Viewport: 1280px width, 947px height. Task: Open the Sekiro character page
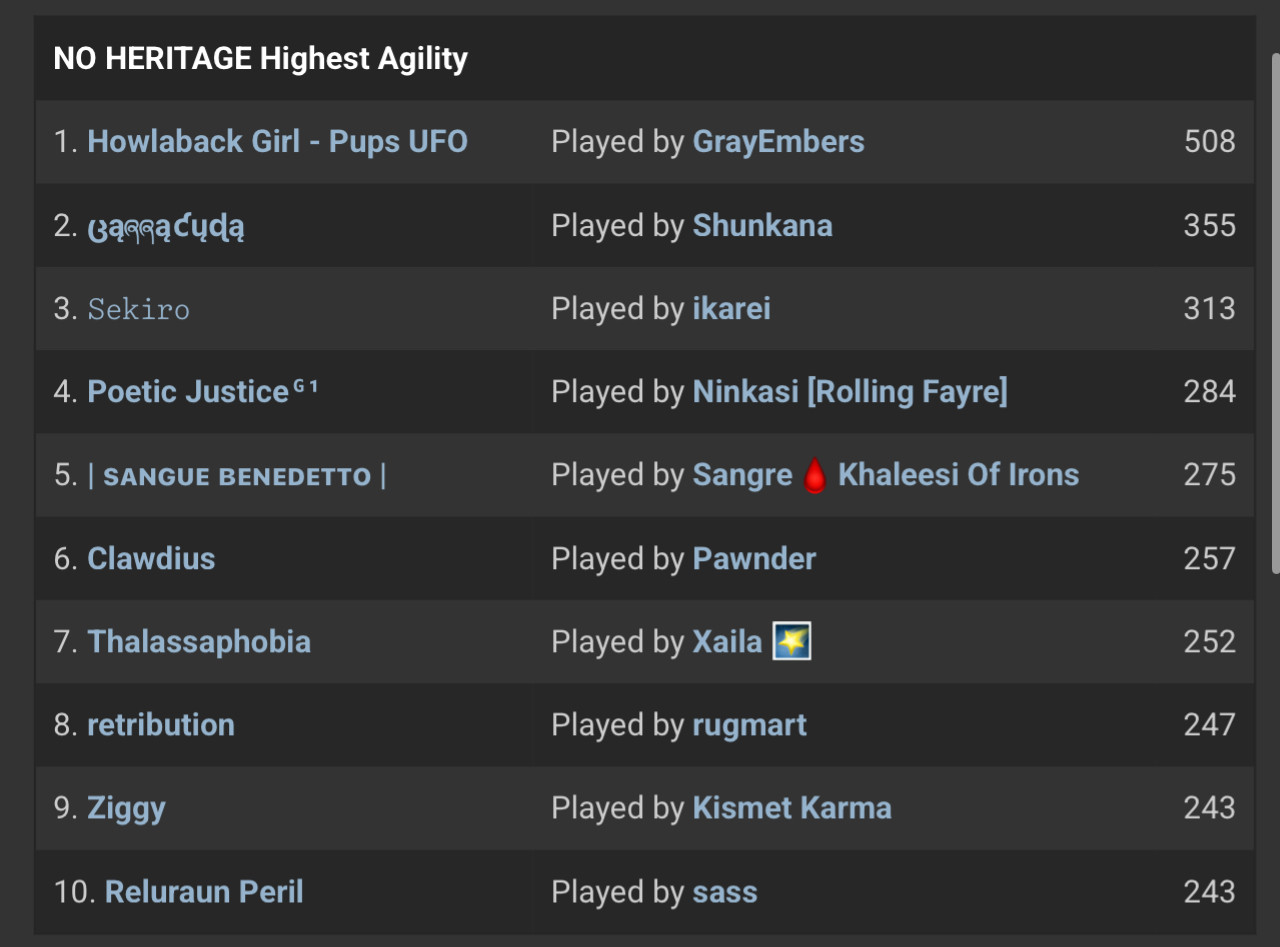point(139,308)
